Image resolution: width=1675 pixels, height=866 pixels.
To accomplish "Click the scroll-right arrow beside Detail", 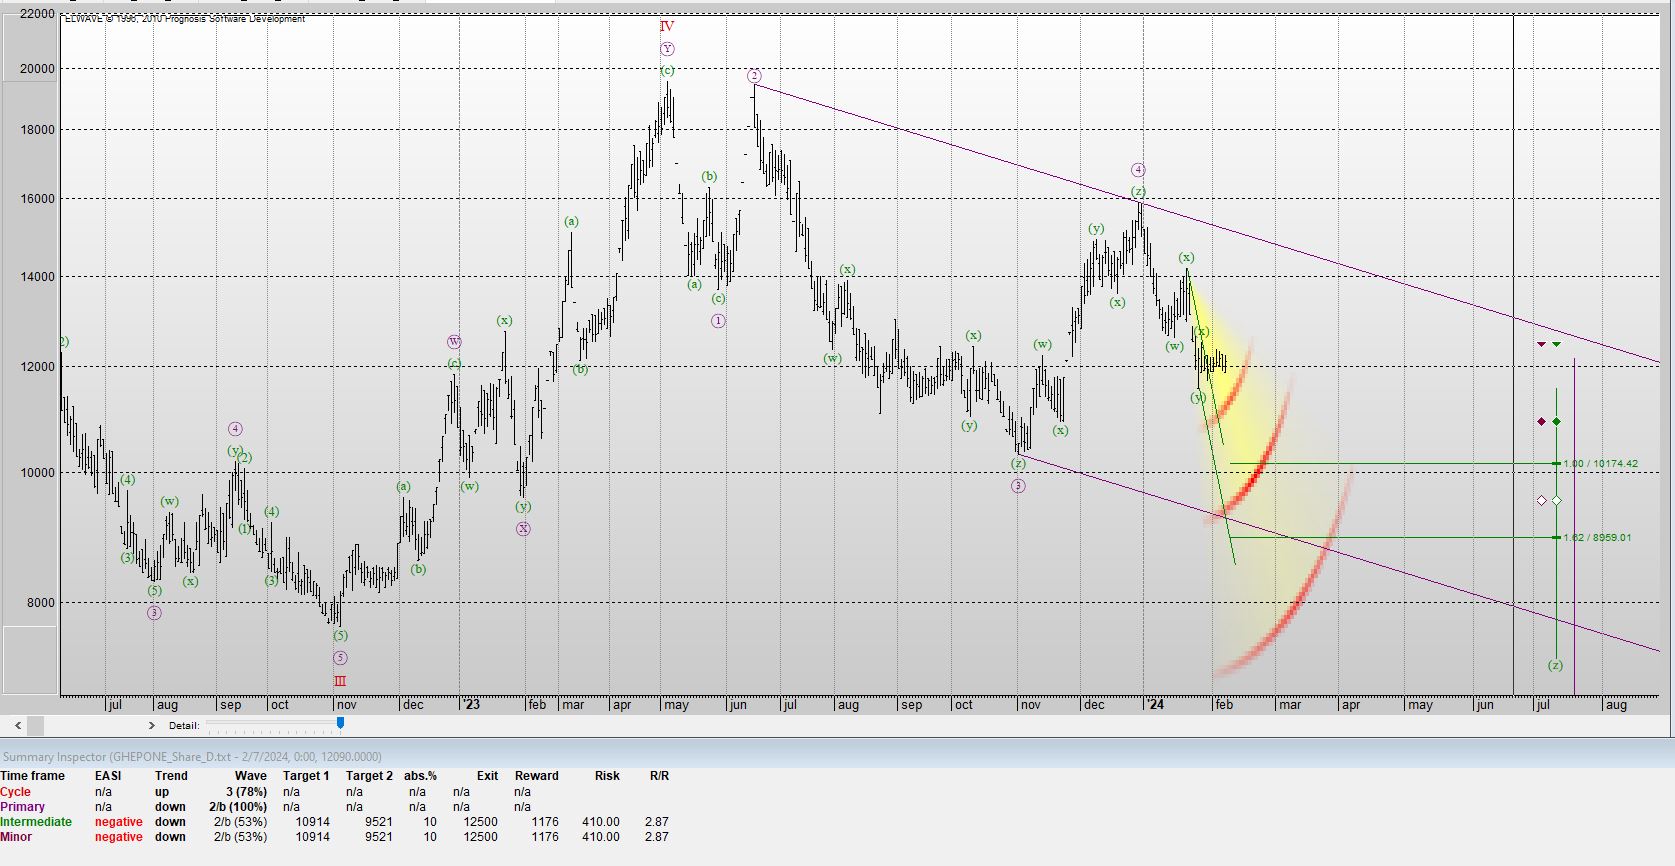I will tap(152, 725).
